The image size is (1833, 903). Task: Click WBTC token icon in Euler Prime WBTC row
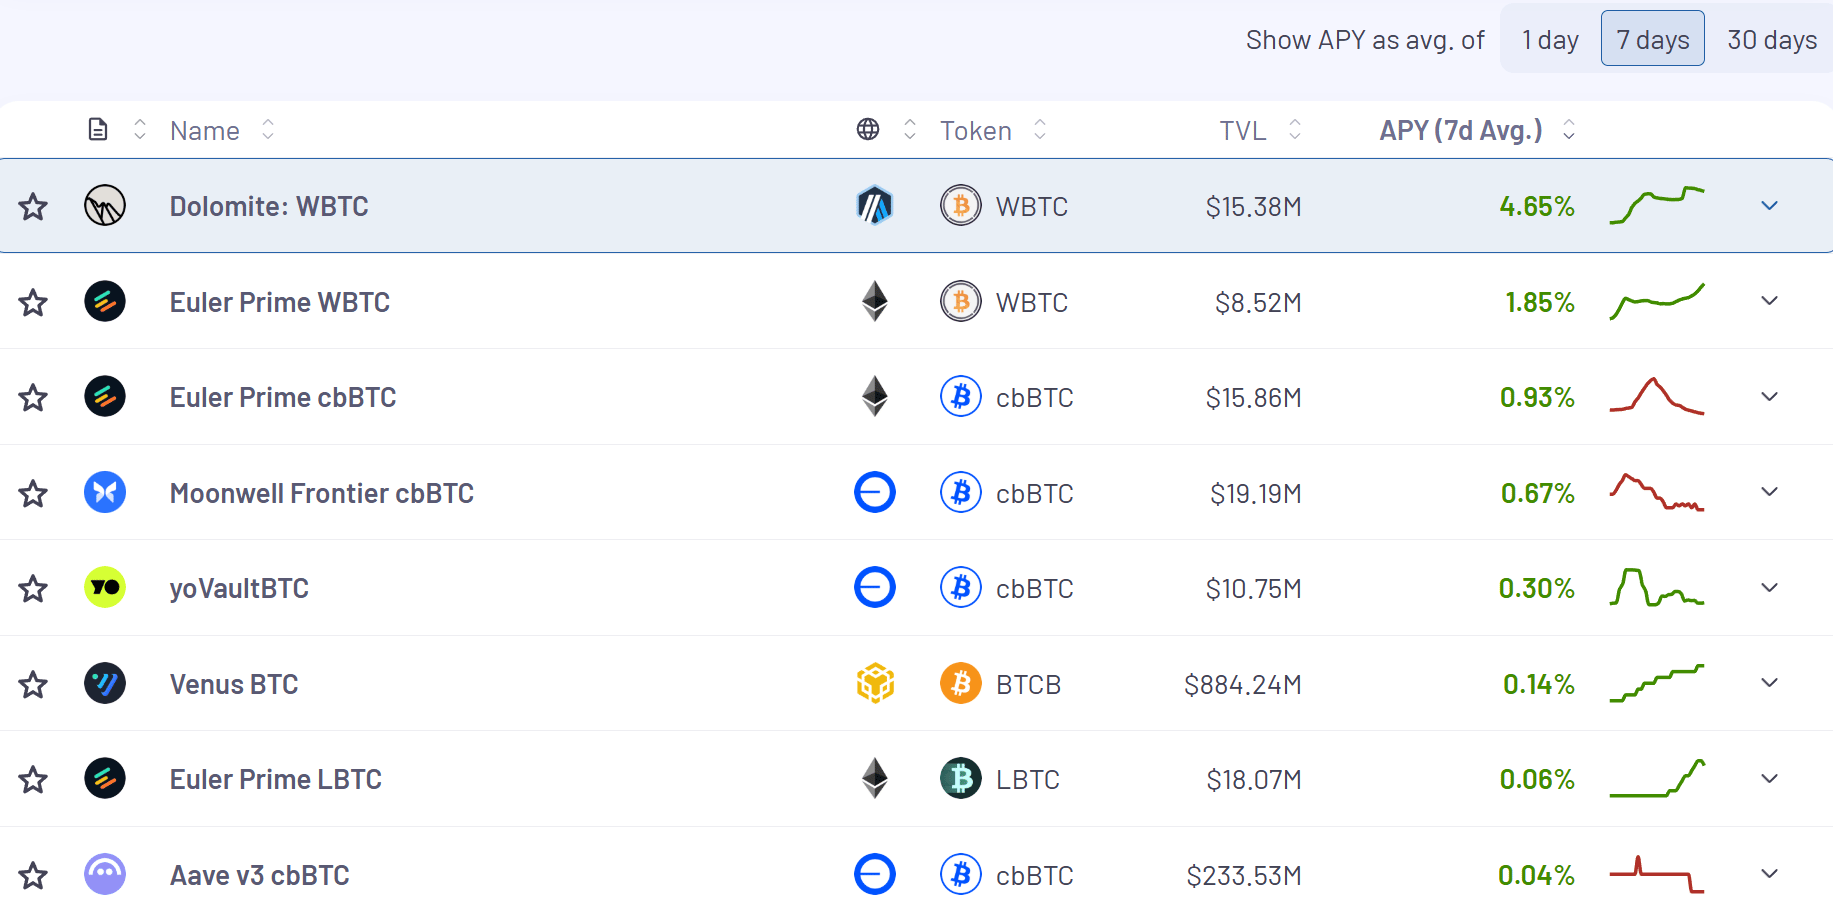click(x=961, y=301)
